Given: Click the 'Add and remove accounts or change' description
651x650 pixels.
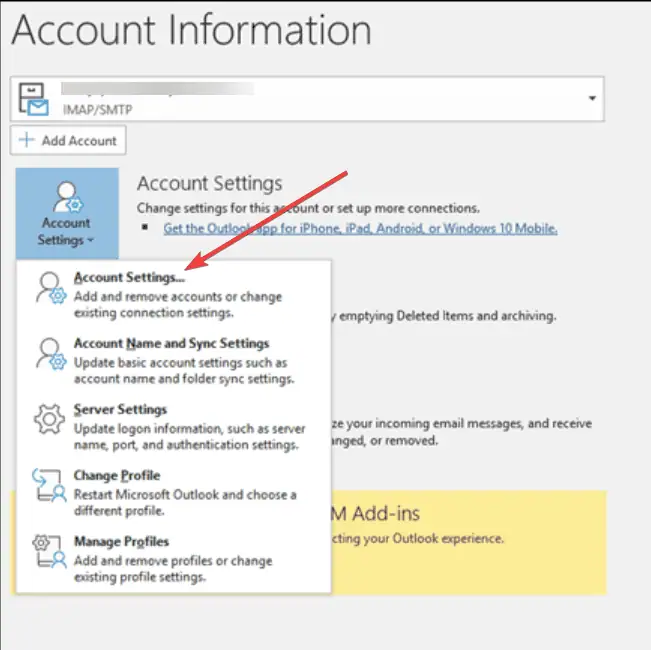Looking at the screenshot, I should pyautogui.click(x=178, y=297).
